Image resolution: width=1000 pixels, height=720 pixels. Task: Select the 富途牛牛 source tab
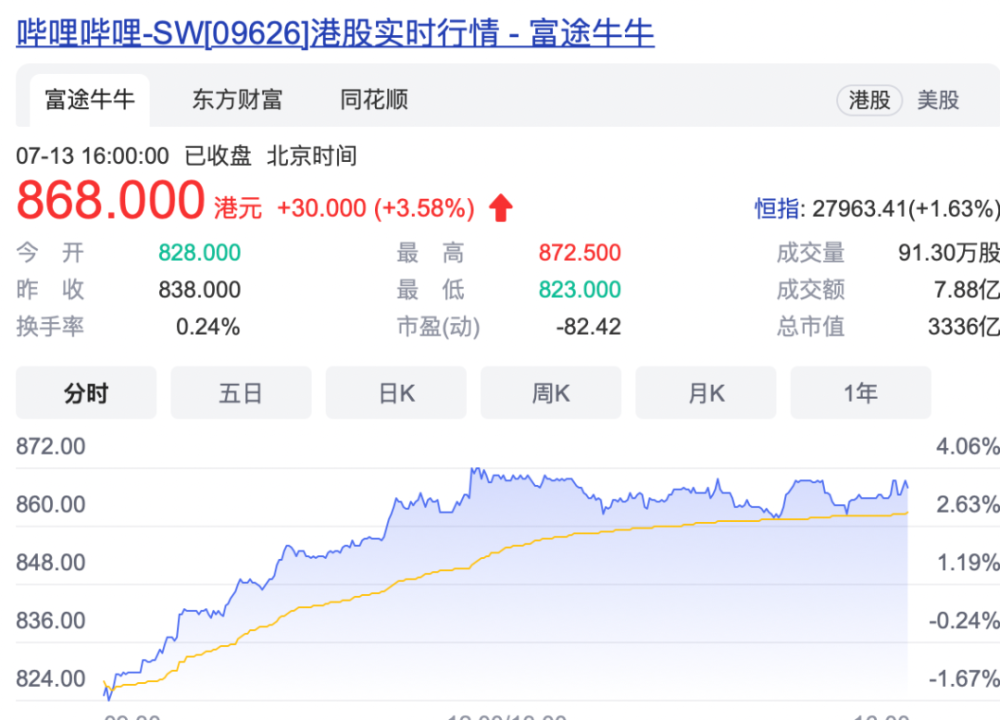point(89,100)
